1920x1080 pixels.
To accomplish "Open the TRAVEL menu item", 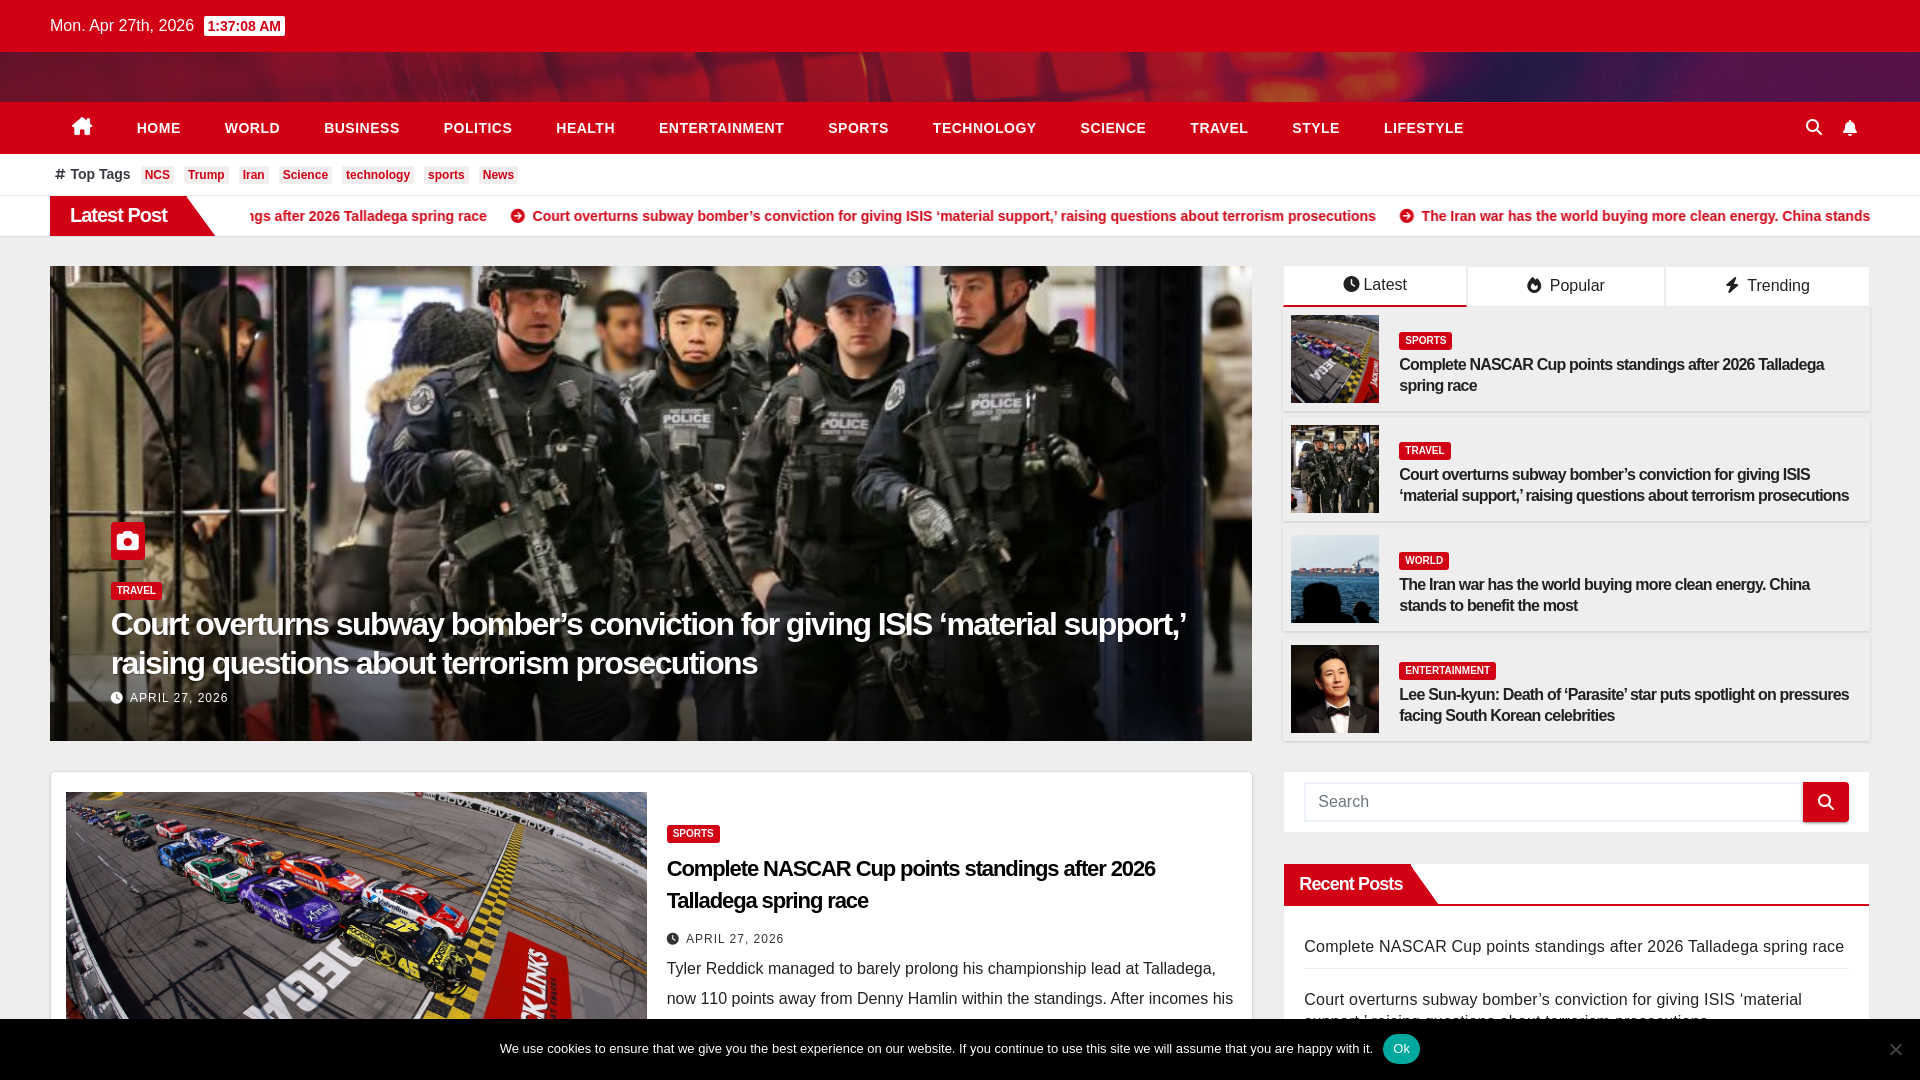I will coord(1219,128).
